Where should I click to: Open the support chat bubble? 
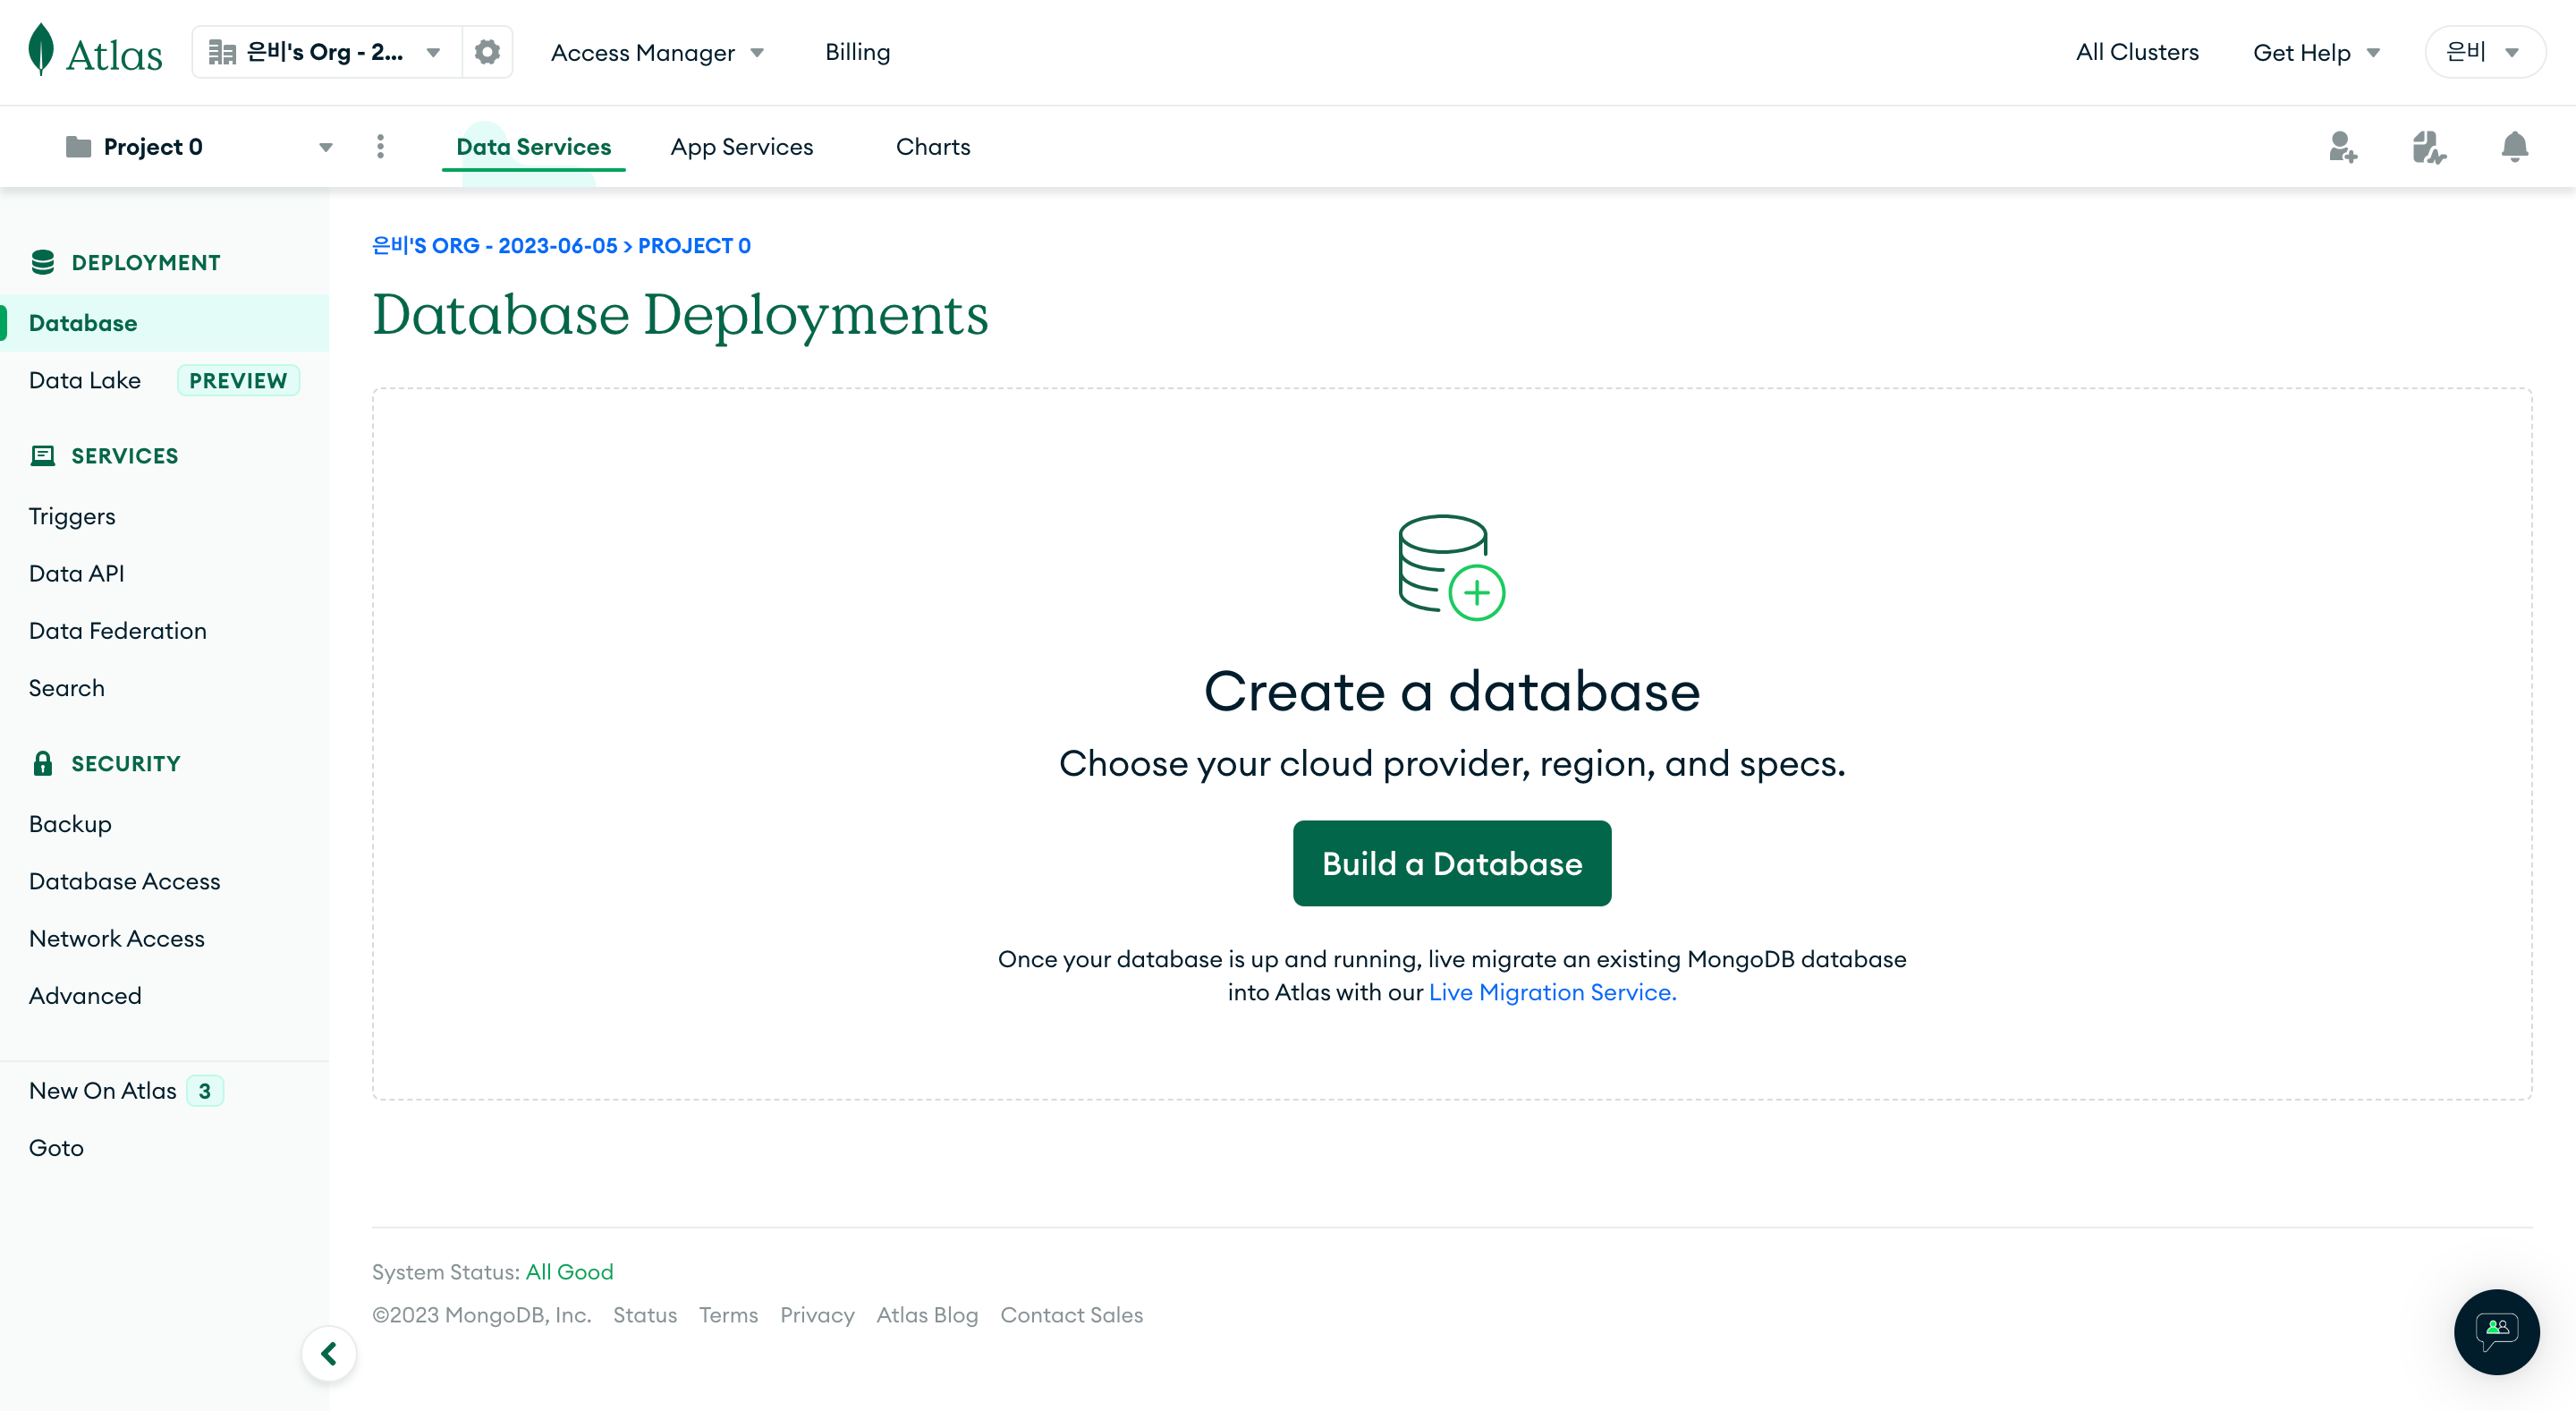(2496, 1331)
